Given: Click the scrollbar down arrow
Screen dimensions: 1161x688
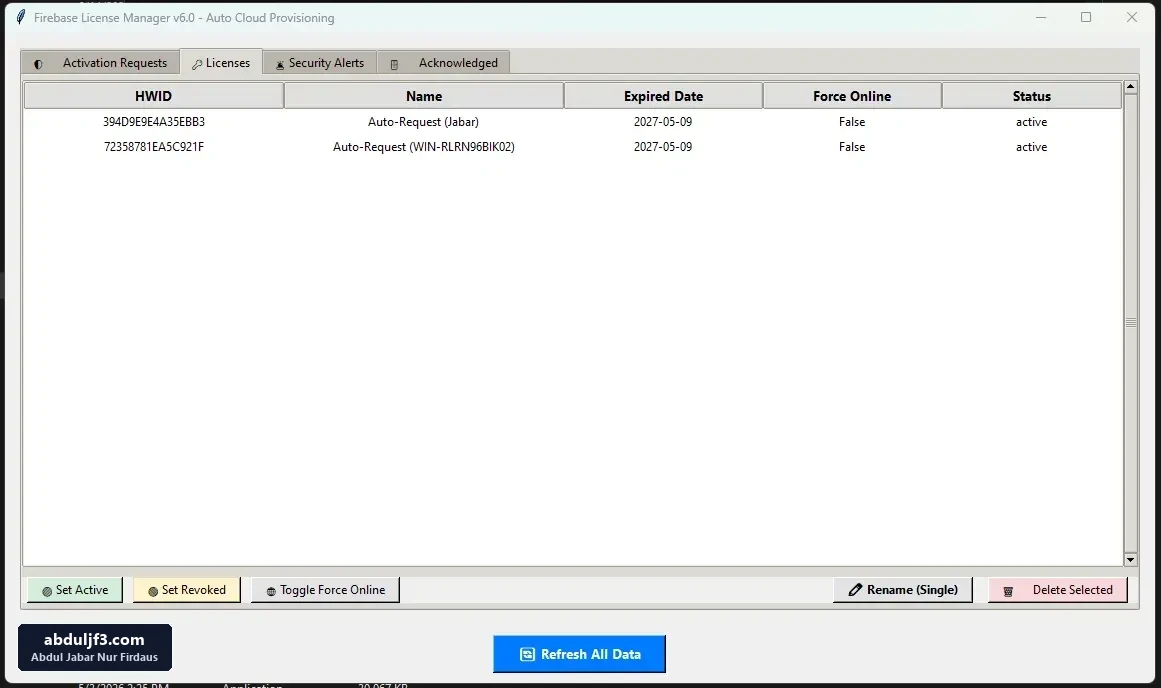Looking at the screenshot, I should pyautogui.click(x=1131, y=560).
